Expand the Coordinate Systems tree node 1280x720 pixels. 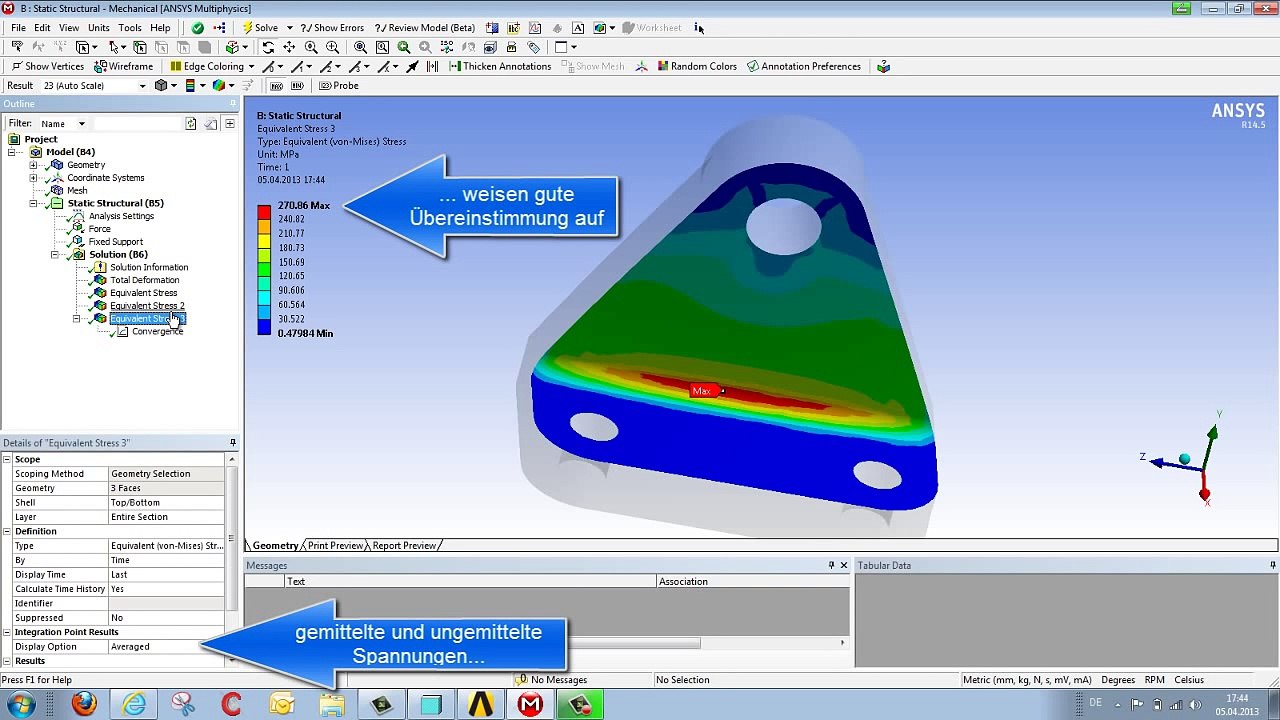33,178
